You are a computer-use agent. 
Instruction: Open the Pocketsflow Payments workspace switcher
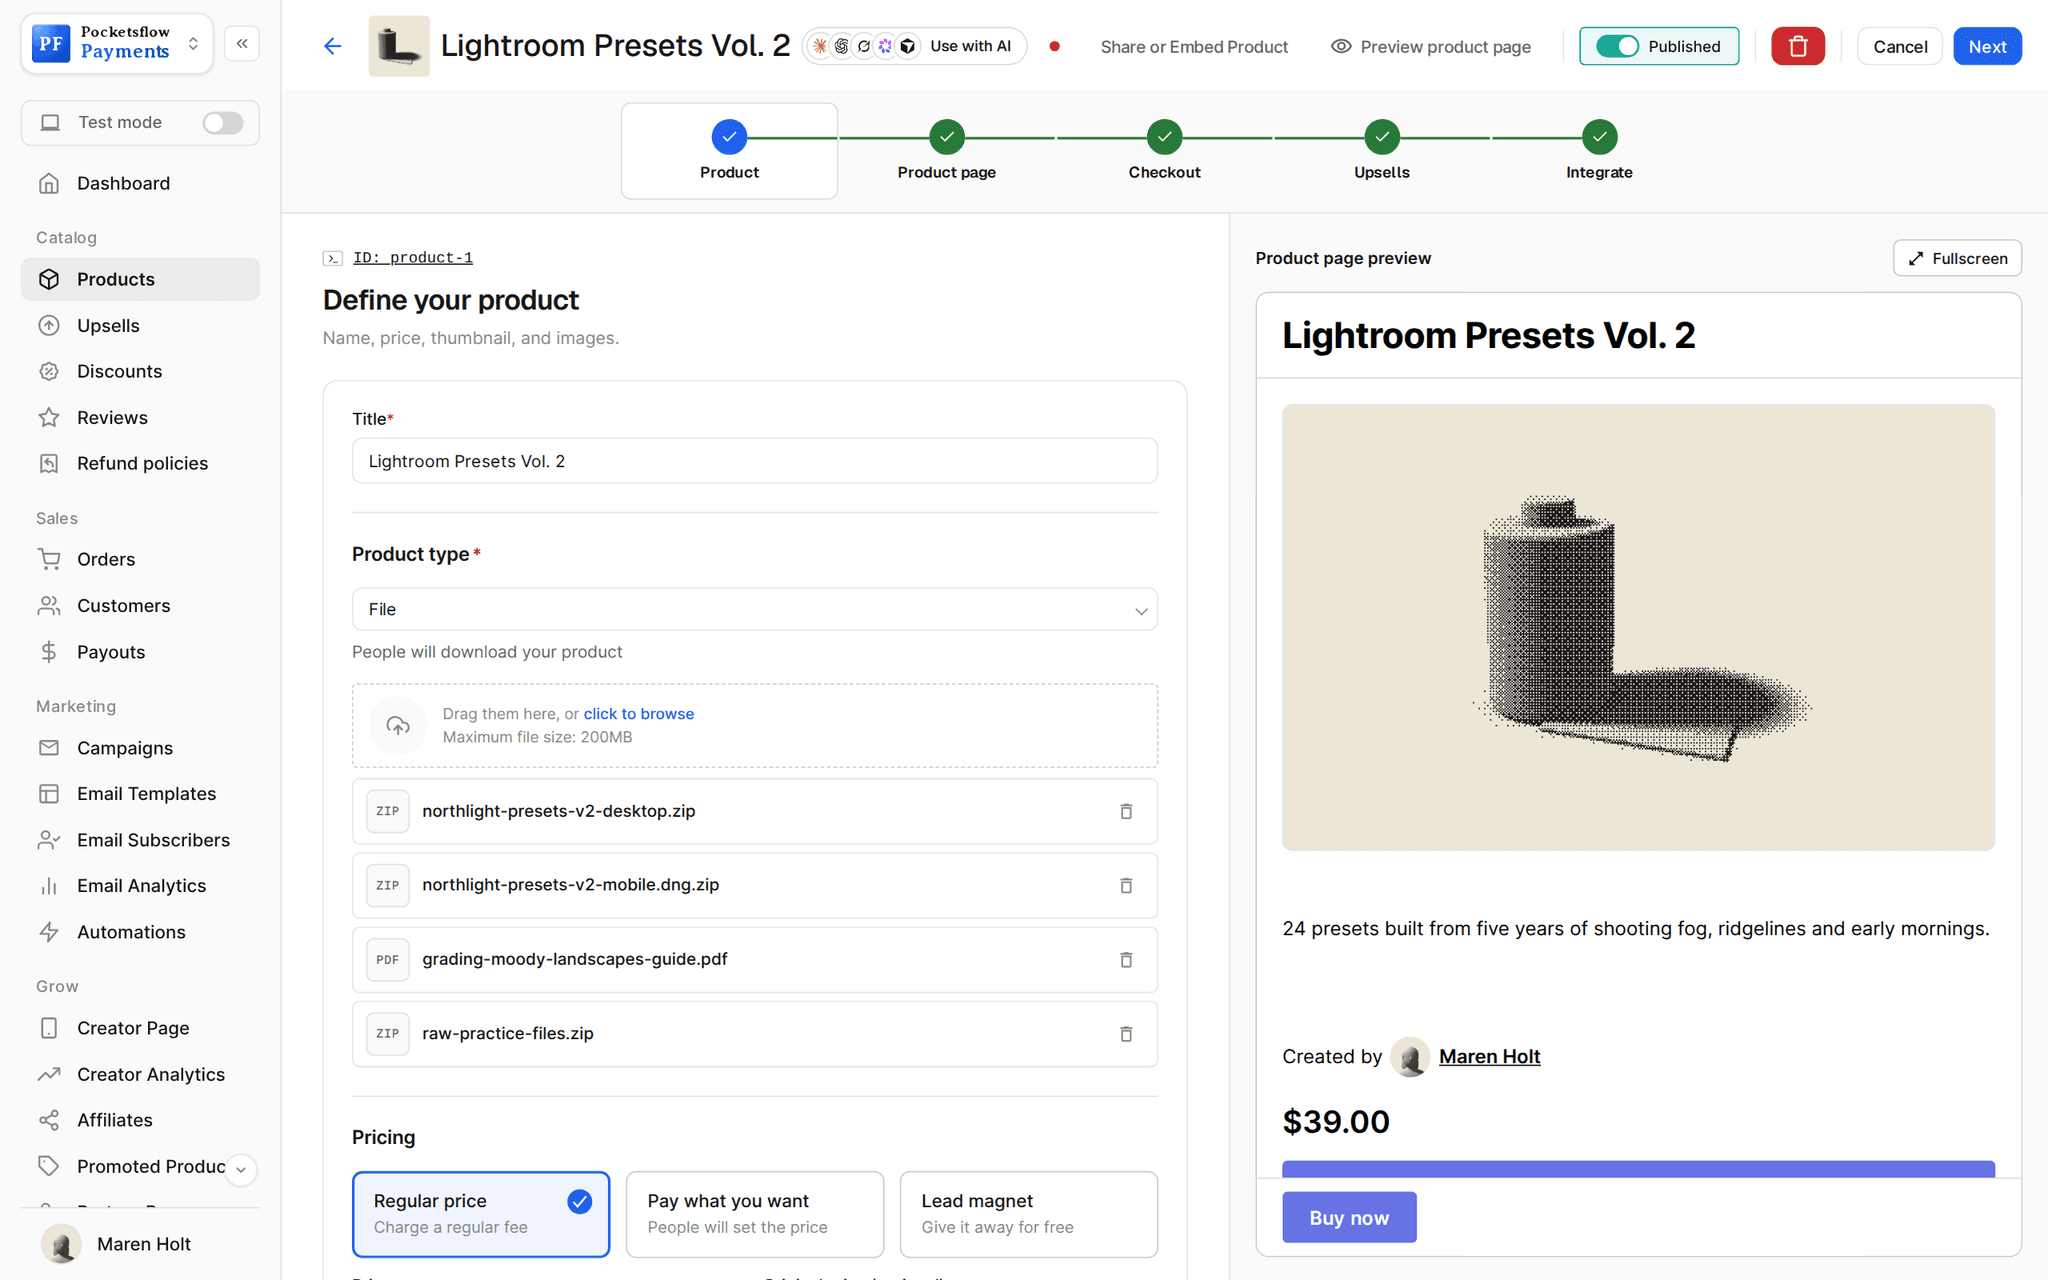pos(117,43)
